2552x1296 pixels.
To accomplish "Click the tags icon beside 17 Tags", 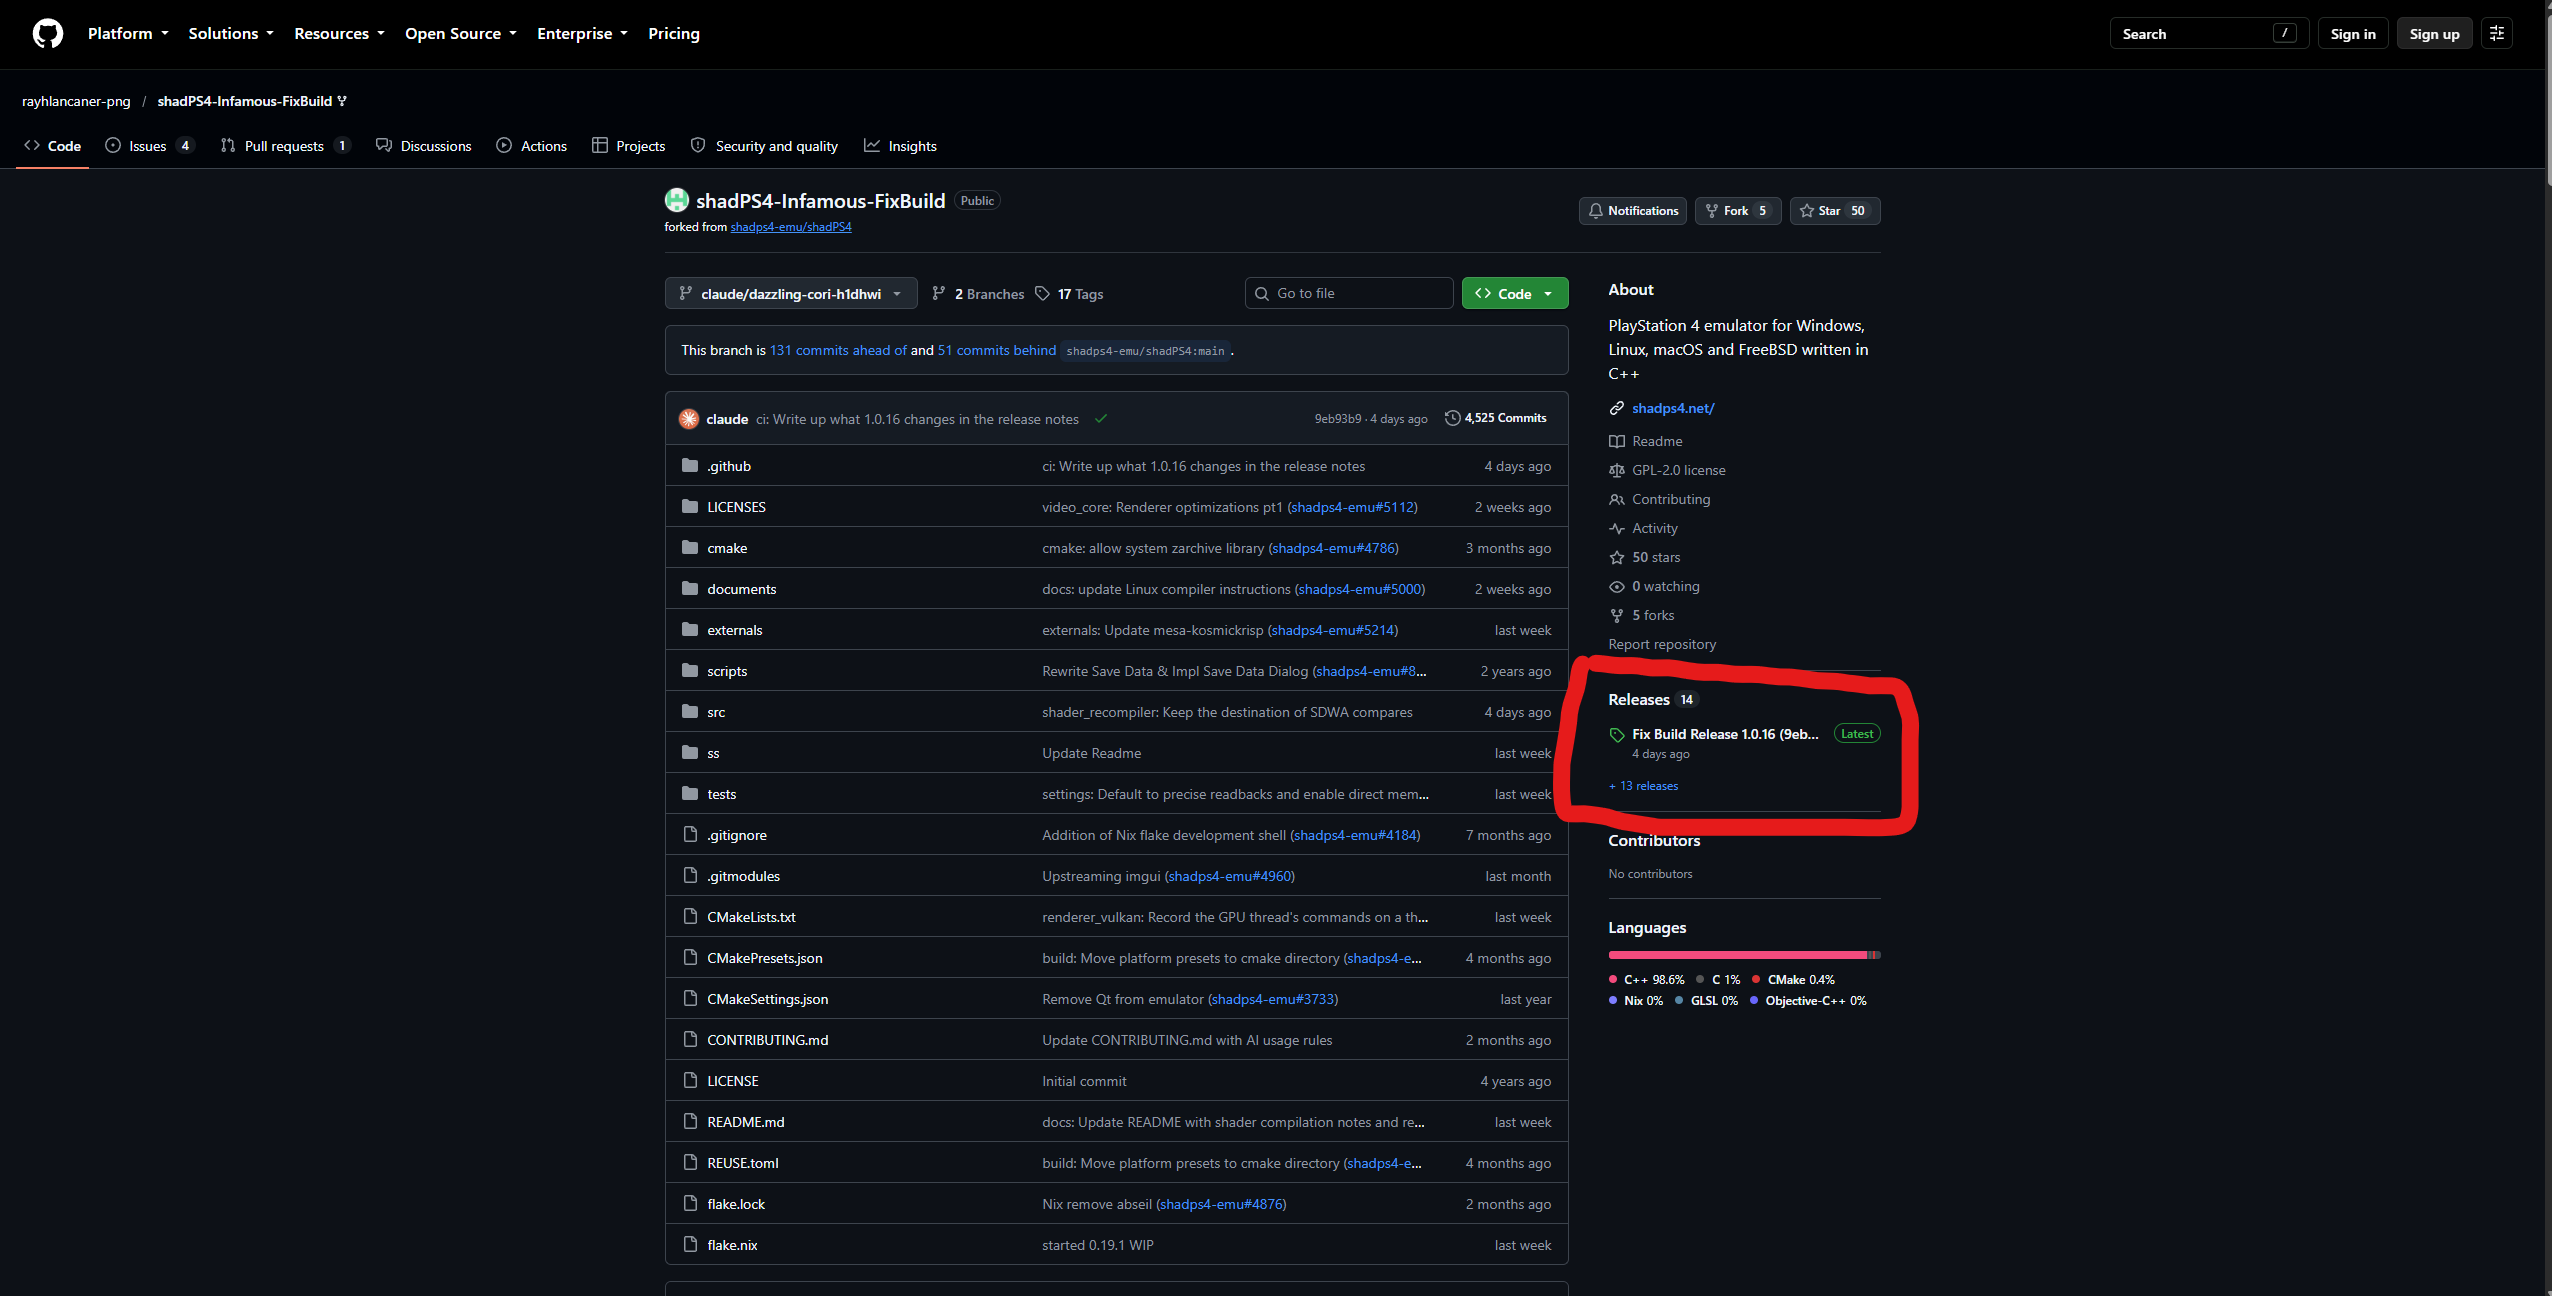I will point(1043,294).
